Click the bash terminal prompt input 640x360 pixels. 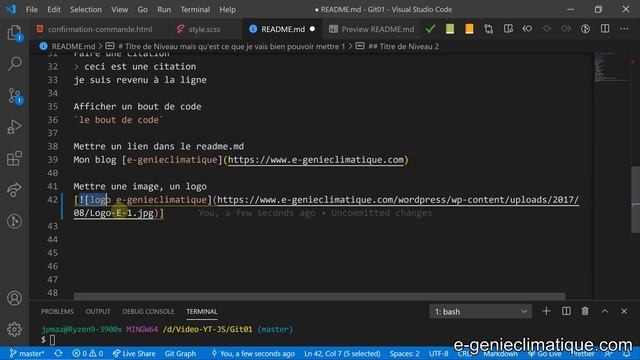(x=52, y=340)
